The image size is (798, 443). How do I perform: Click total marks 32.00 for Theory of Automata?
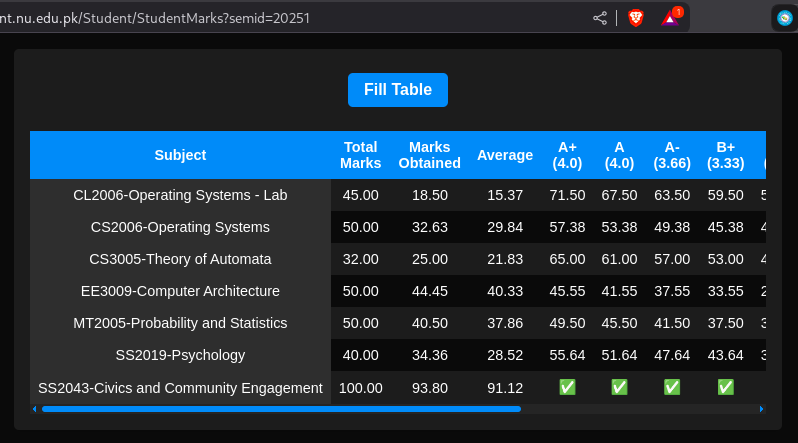click(x=360, y=259)
